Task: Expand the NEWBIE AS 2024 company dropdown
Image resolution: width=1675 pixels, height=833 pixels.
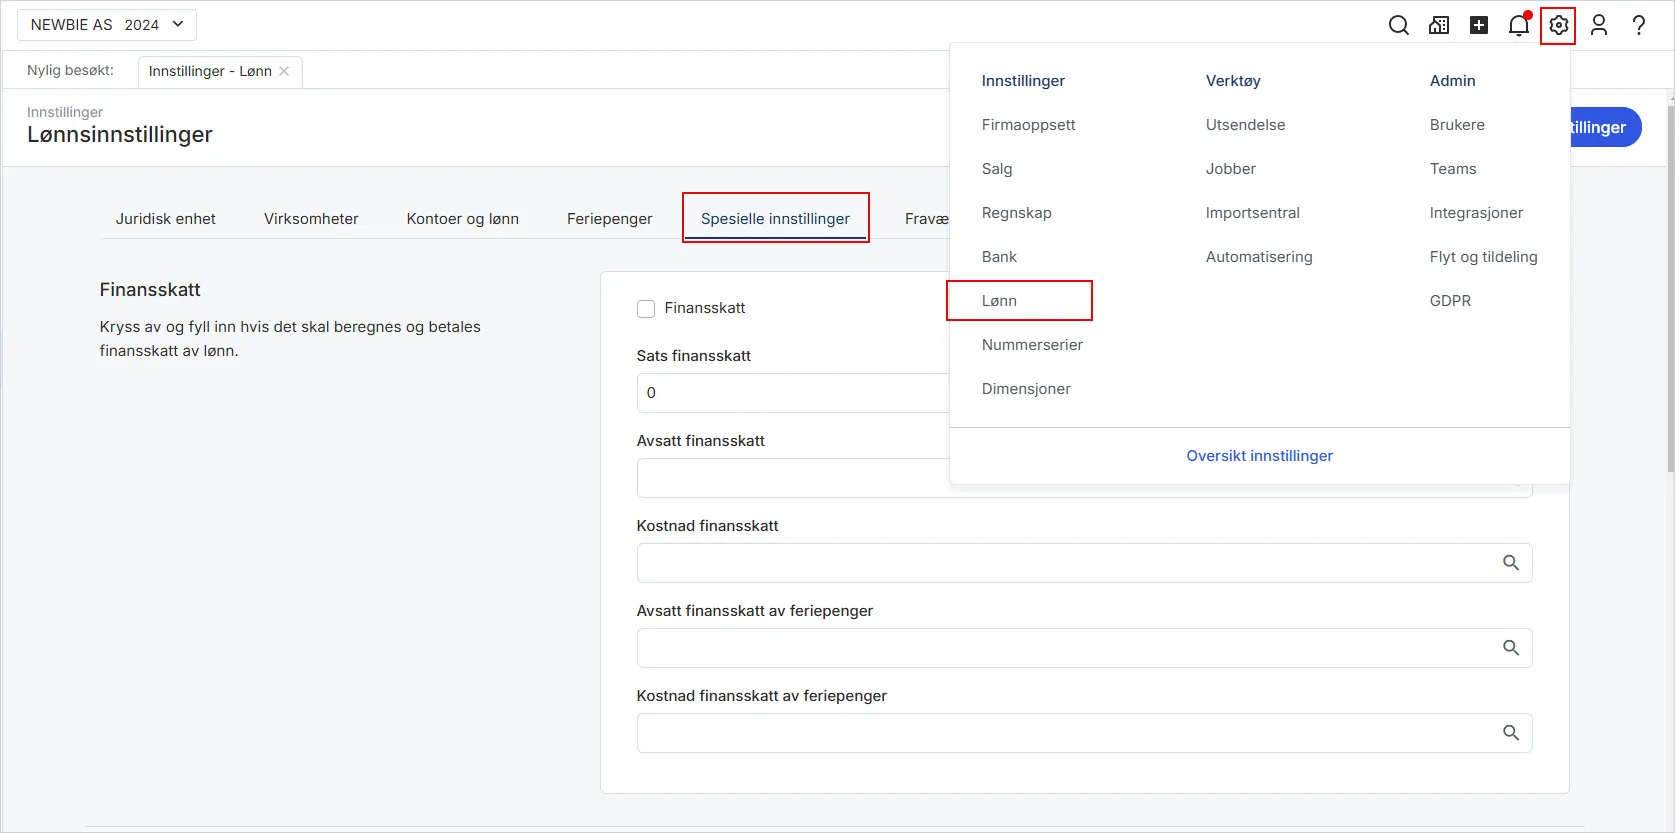Action: coord(107,25)
